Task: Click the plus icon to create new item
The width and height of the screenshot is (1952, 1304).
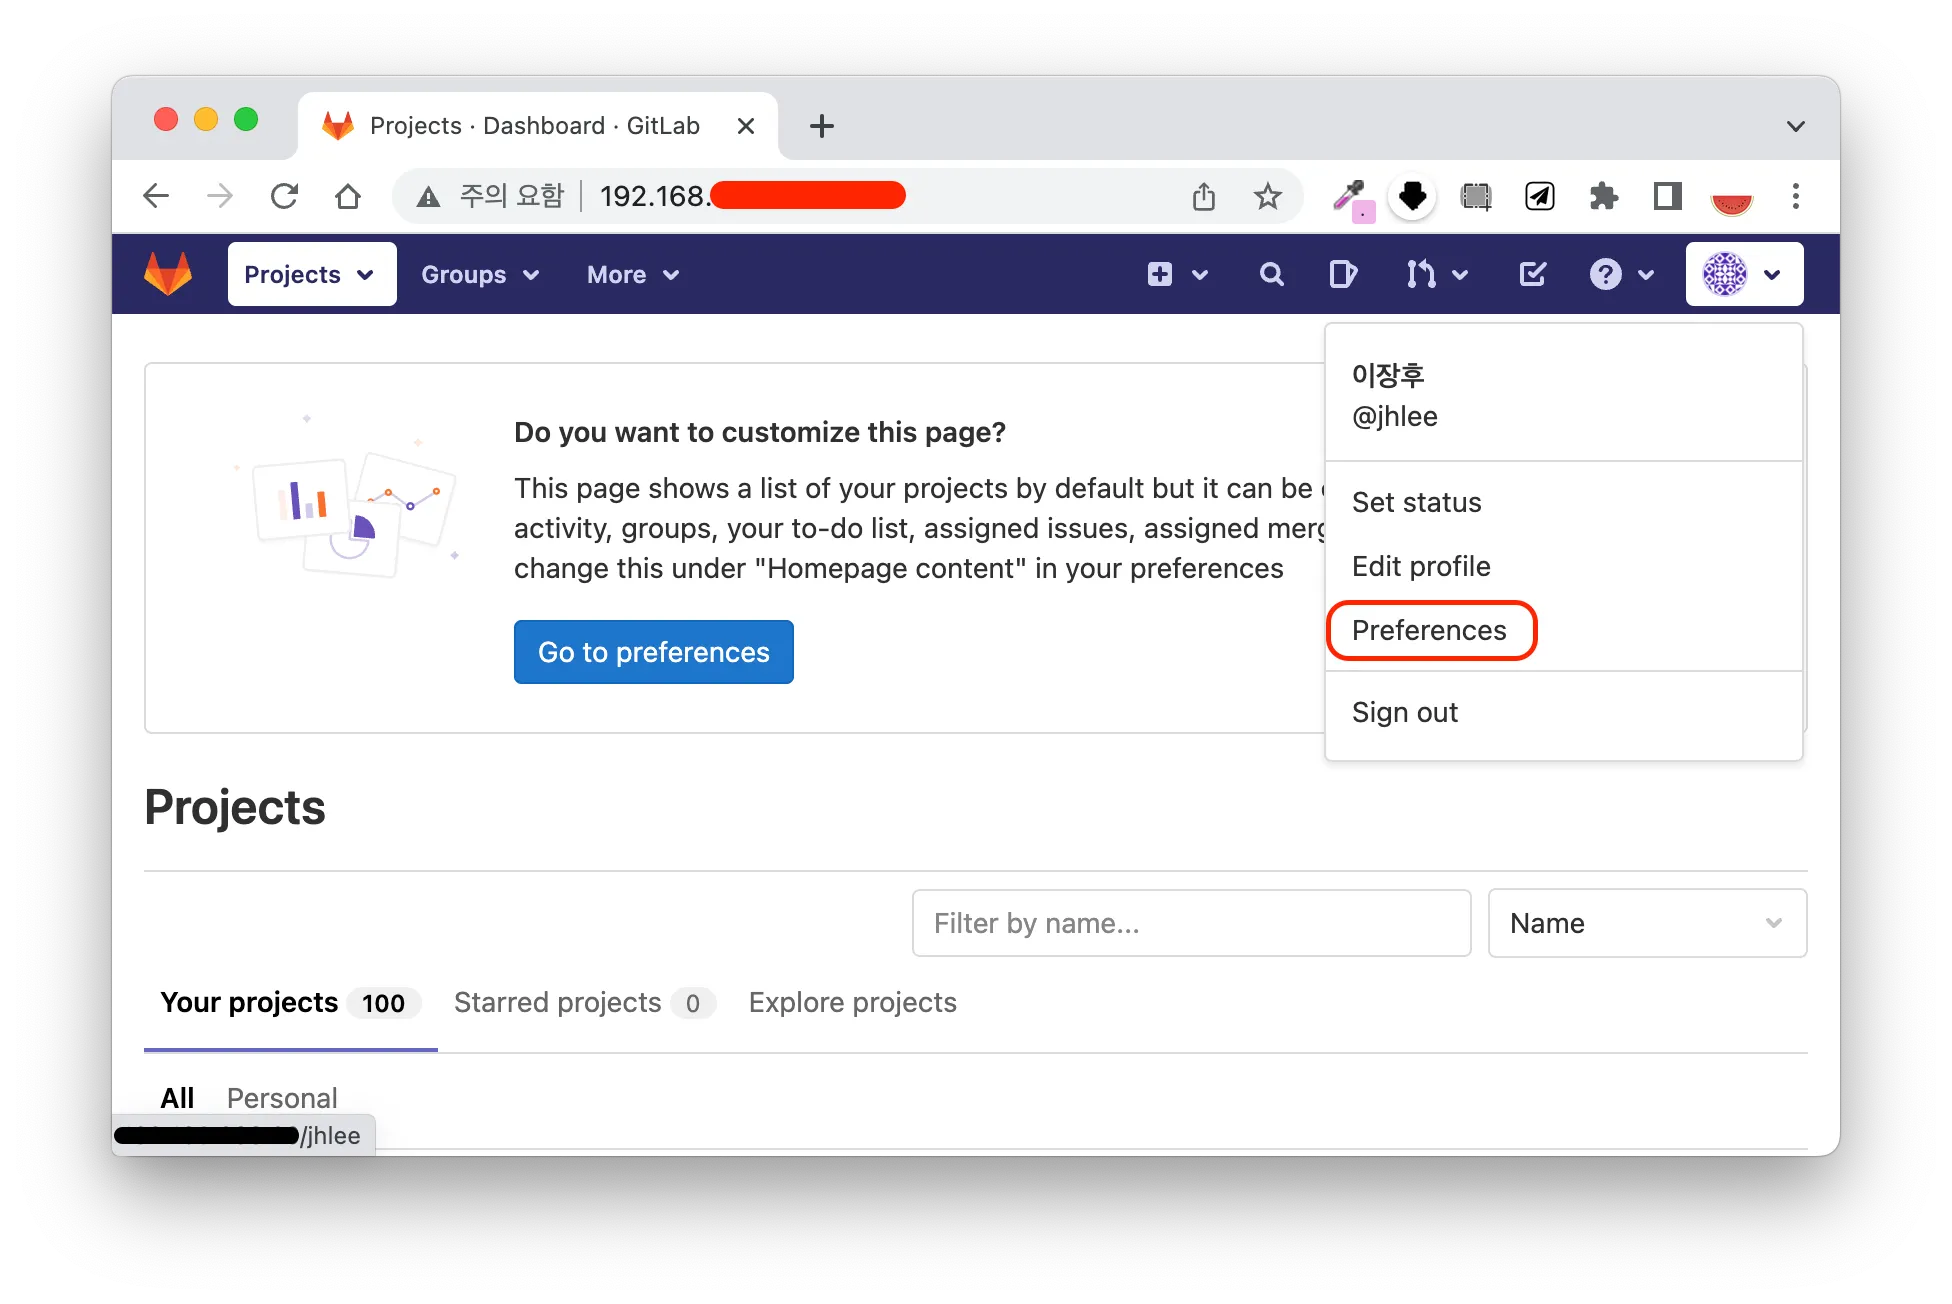Action: point(1160,274)
